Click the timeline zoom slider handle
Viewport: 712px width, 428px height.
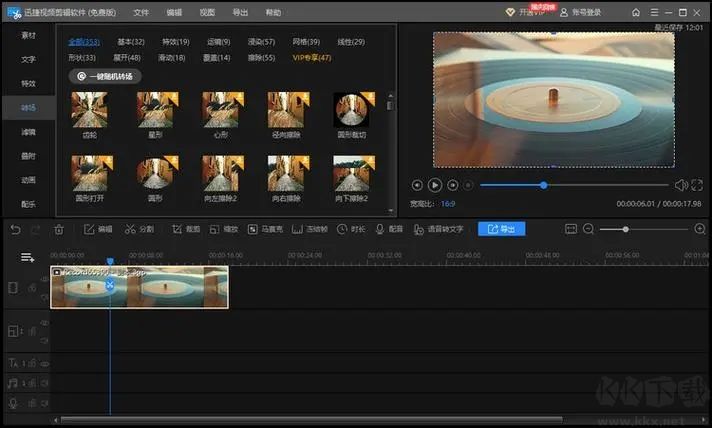[x=627, y=229]
